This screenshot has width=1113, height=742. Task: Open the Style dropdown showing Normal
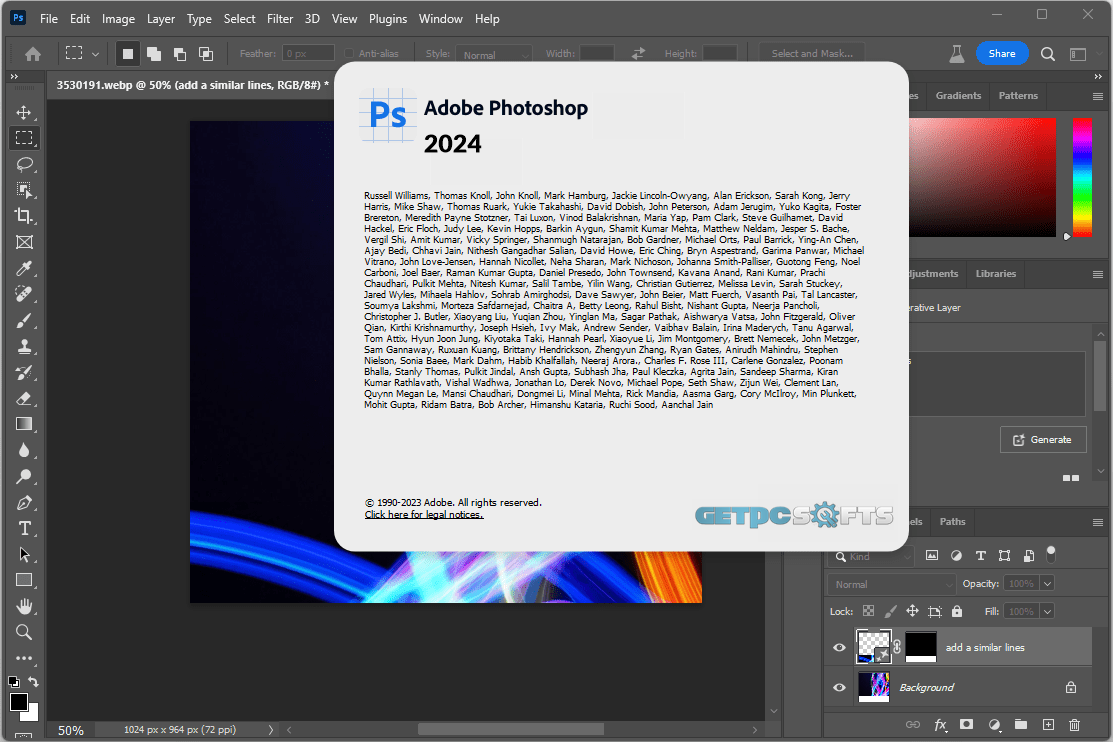(x=494, y=55)
